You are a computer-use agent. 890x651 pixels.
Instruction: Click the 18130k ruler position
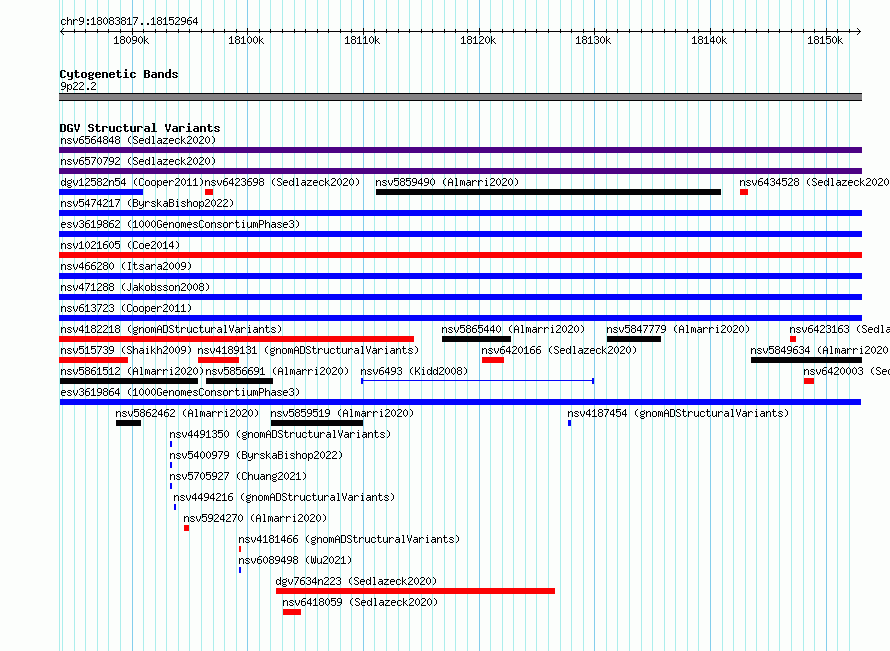pos(593,40)
